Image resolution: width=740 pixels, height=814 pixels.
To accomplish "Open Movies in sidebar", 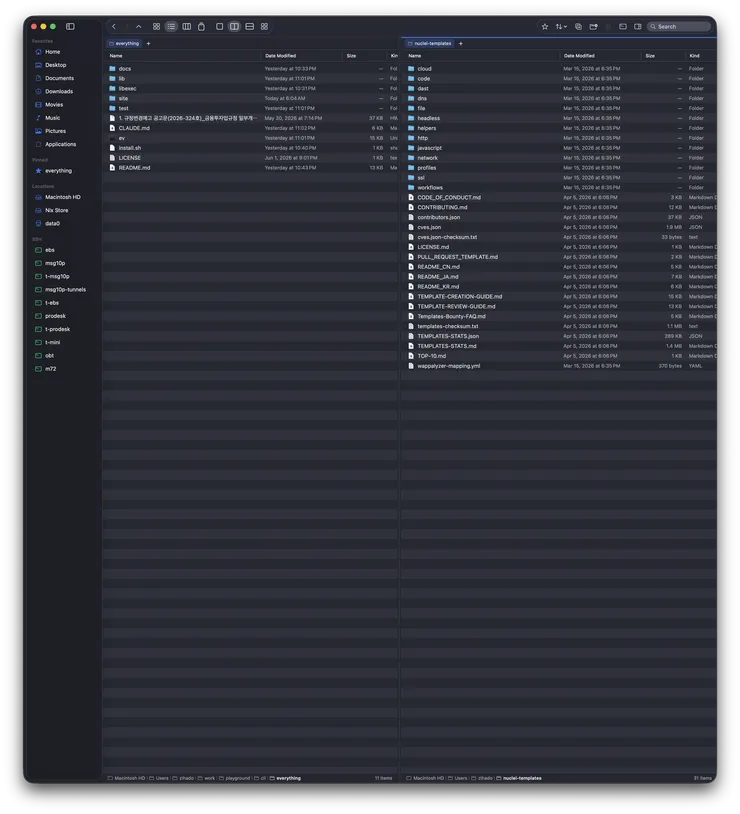I will pyautogui.click(x=54, y=105).
